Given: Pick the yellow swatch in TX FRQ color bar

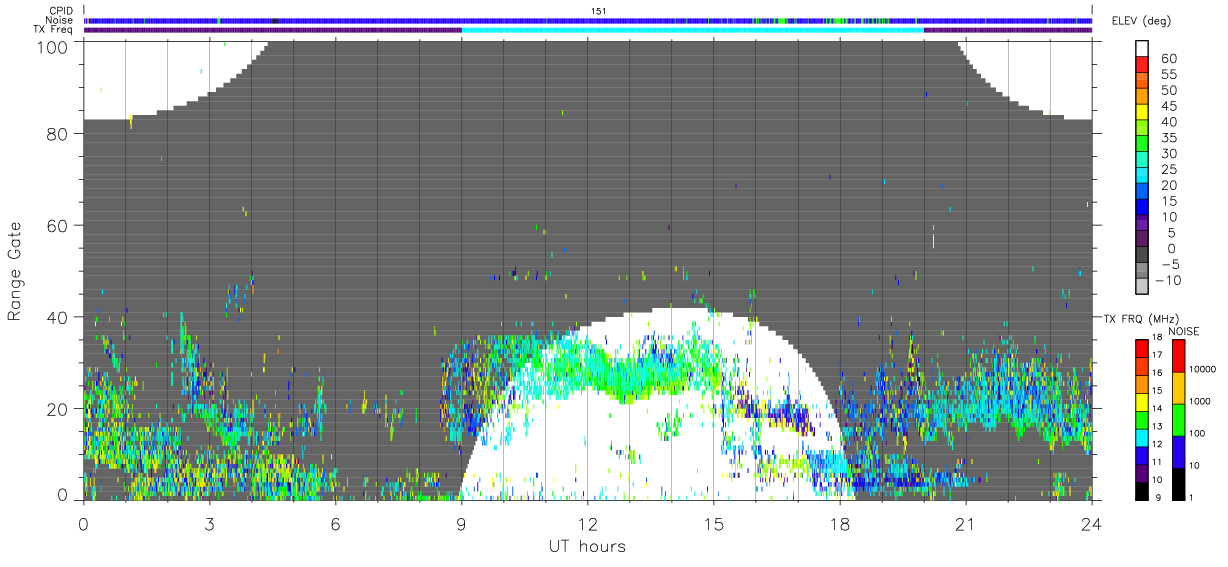Looking at the screenshot, I should (1141, 402).
